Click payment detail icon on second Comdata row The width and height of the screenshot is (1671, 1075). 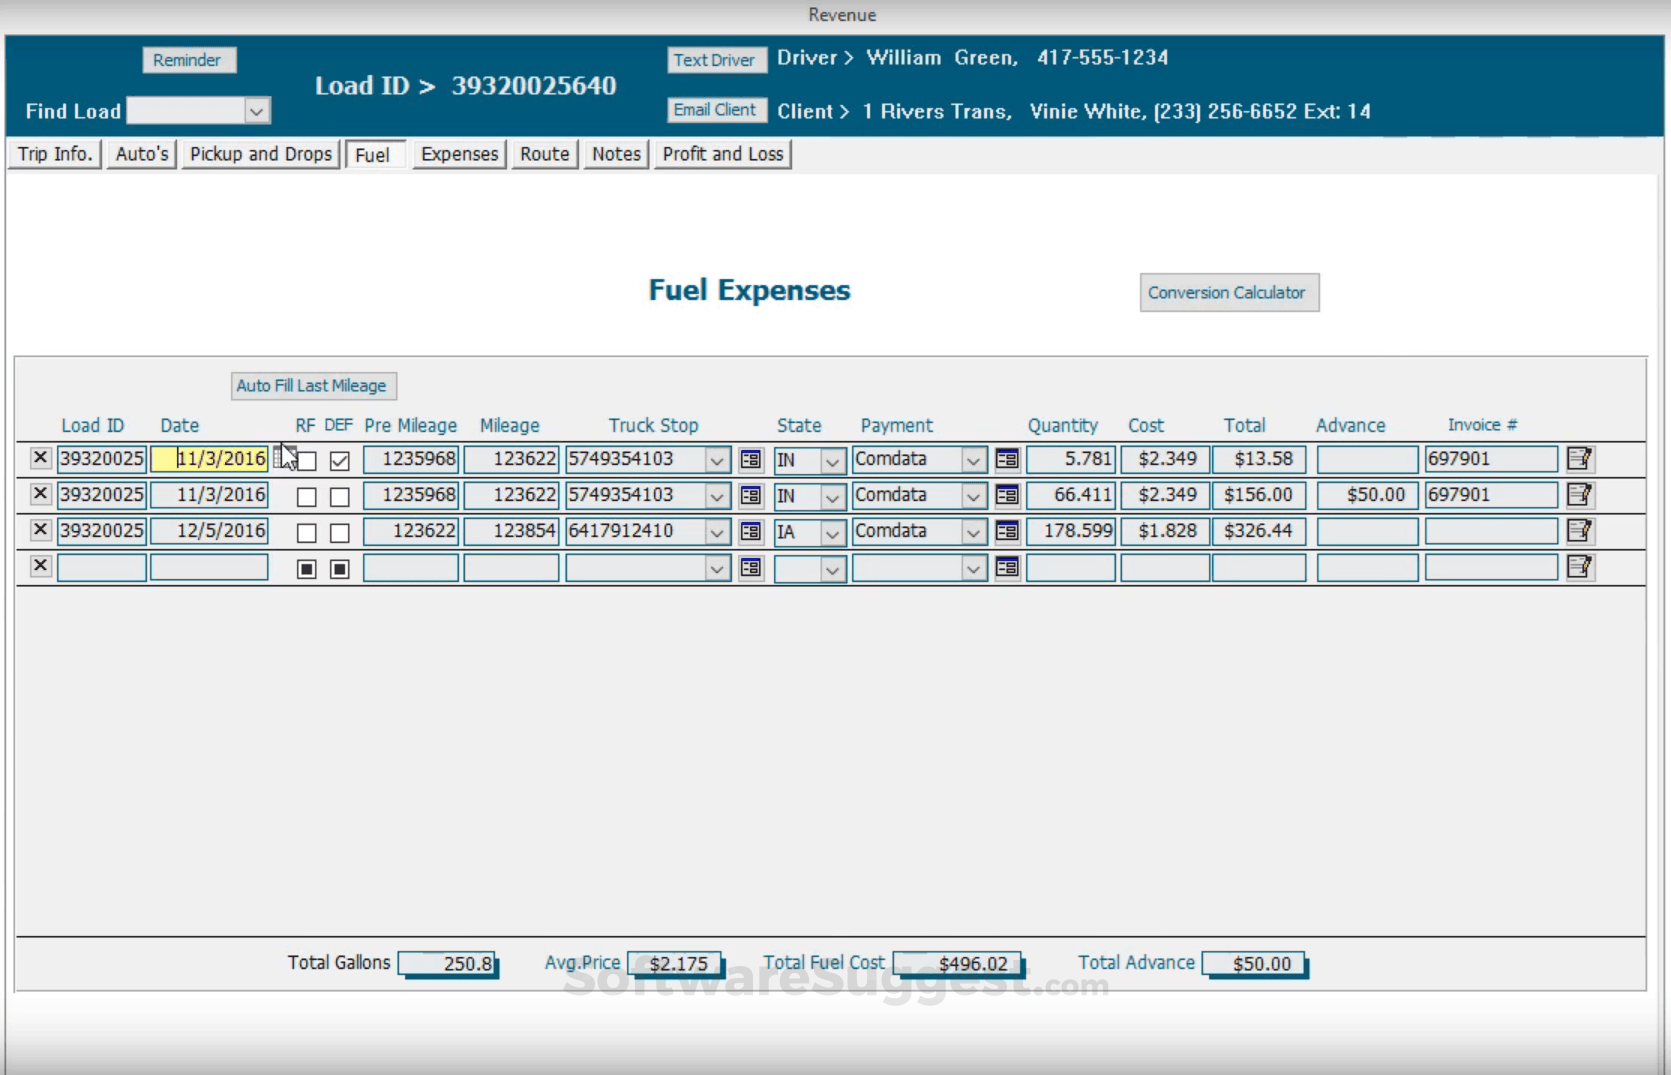(1007, 495)
